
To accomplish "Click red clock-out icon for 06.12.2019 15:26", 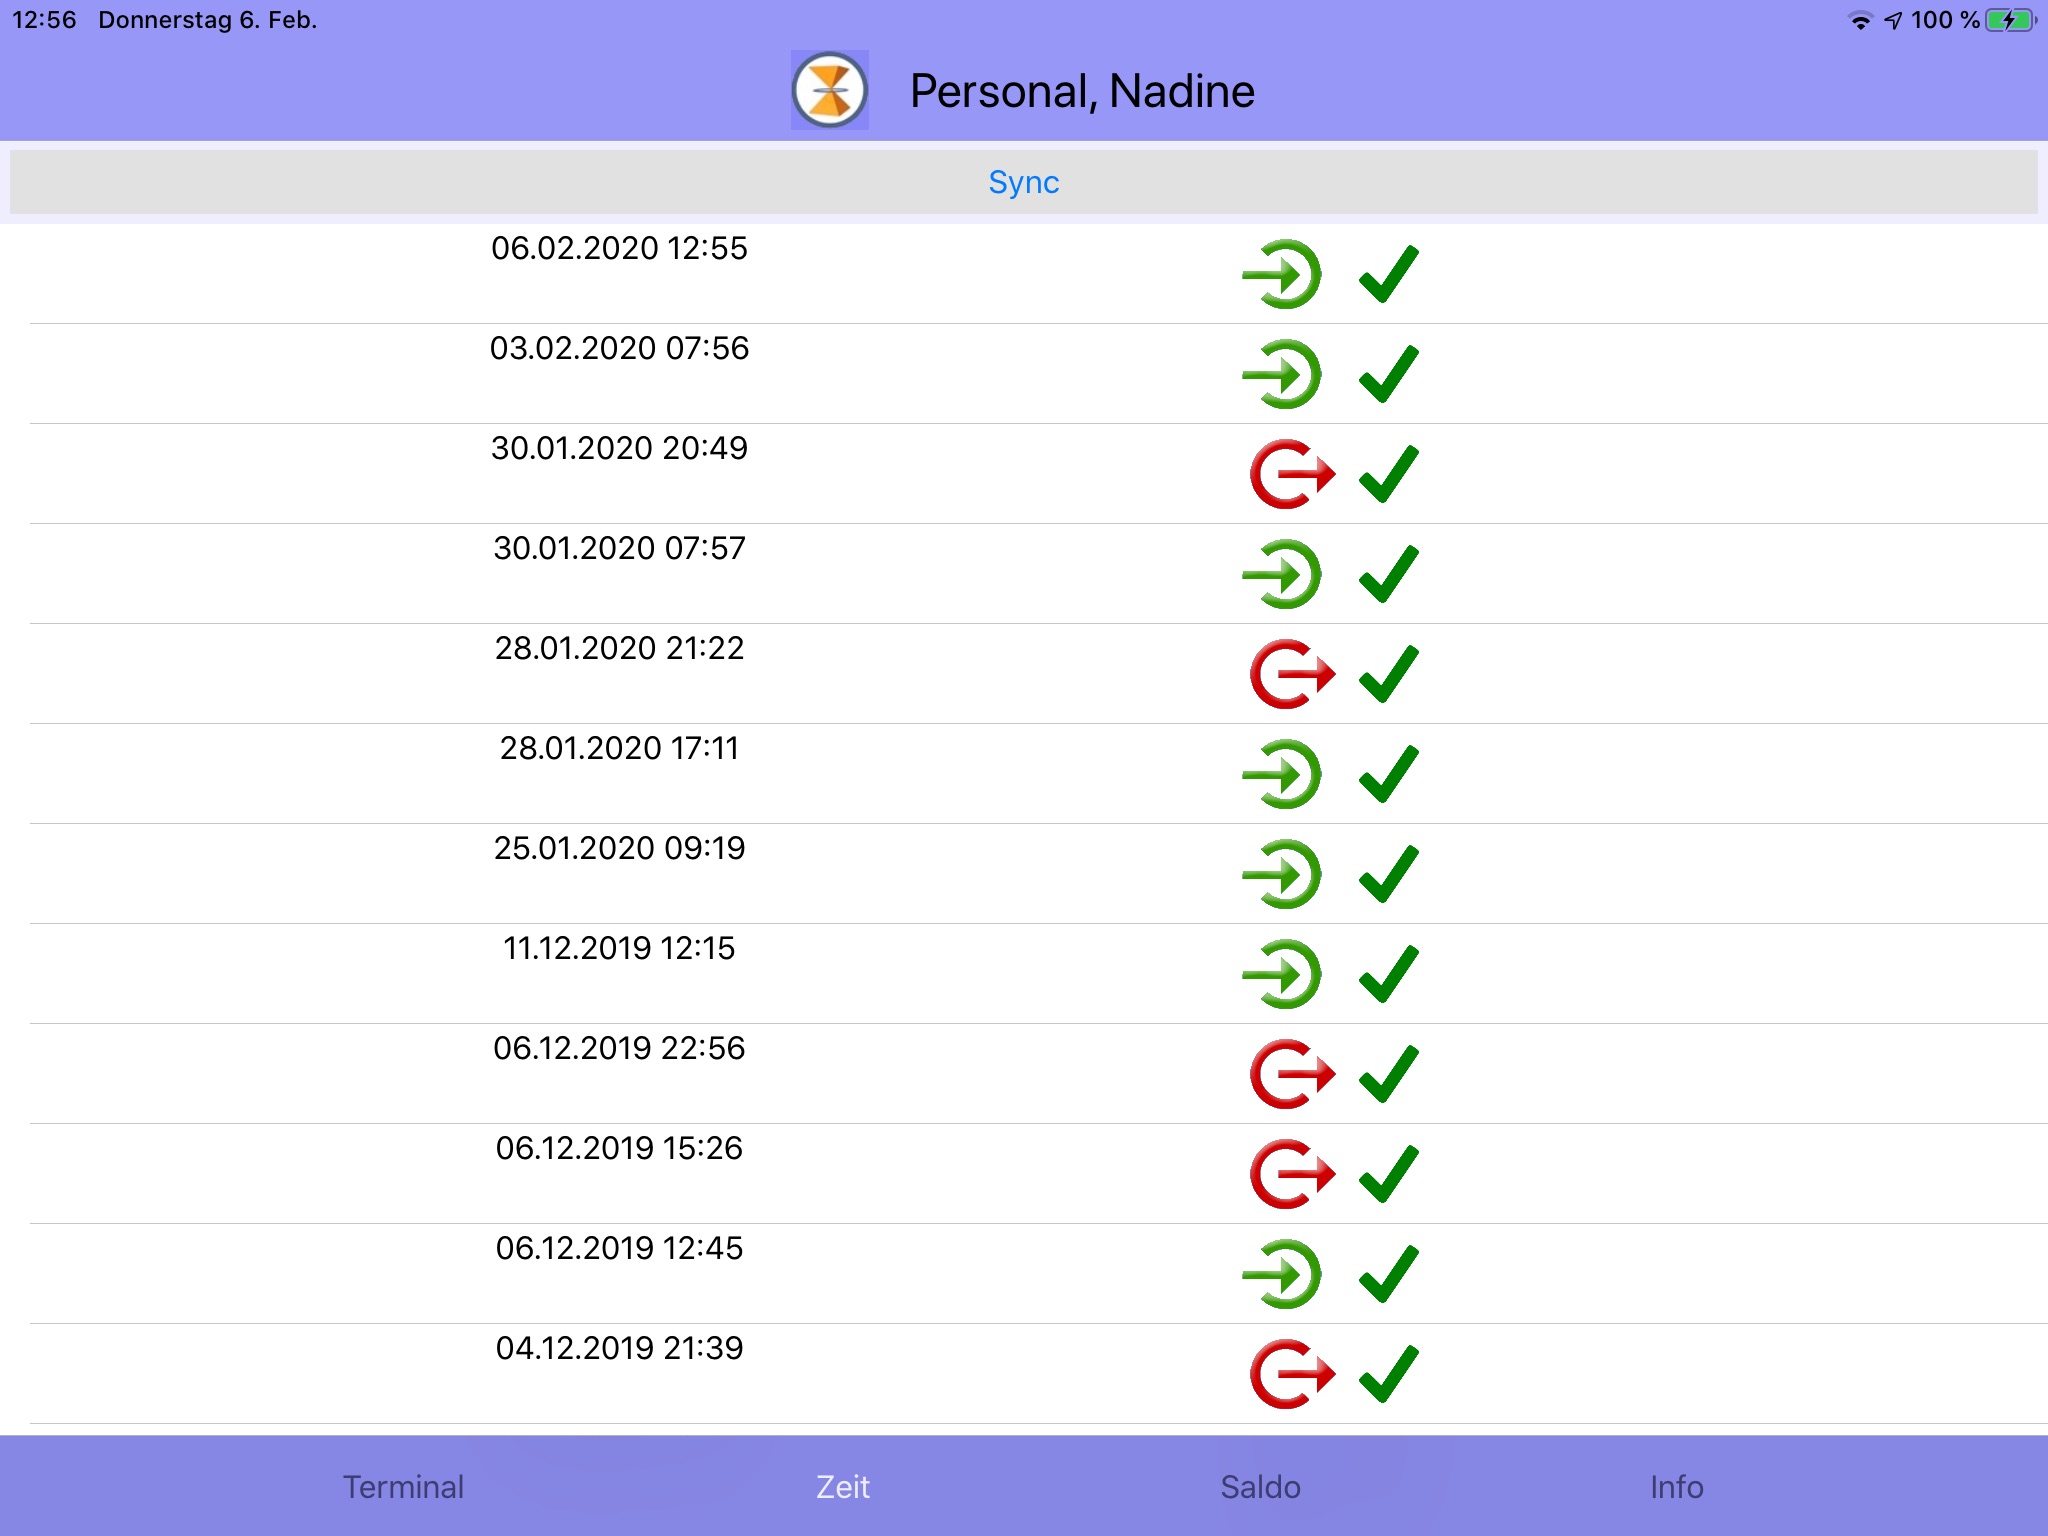I will [1292, 1174].
